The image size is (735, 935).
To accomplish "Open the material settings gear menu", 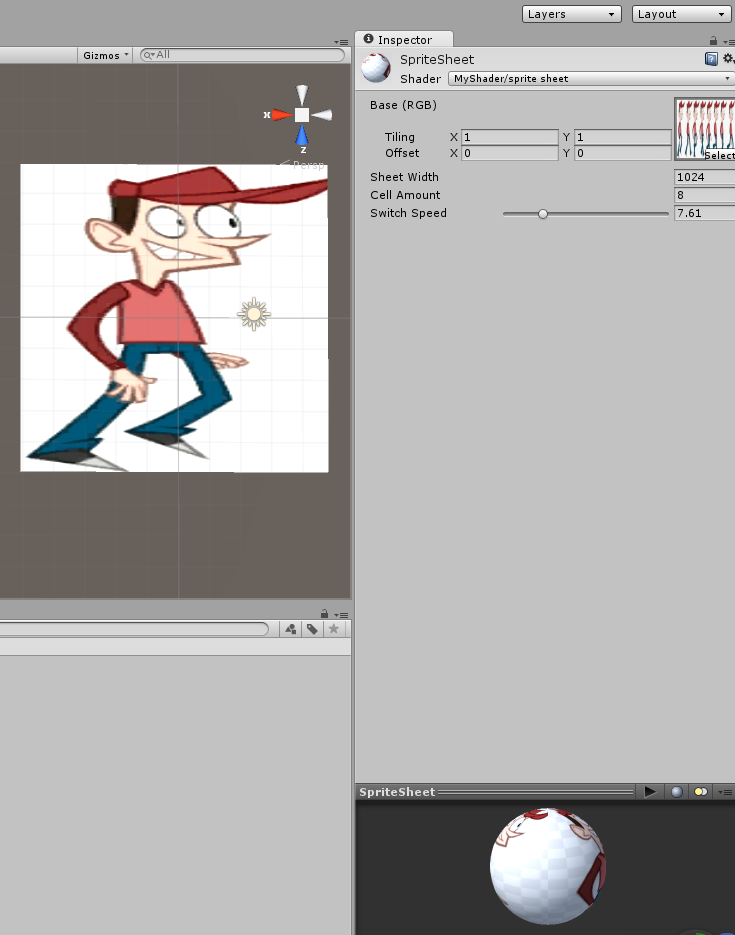I will pos(728,58).
